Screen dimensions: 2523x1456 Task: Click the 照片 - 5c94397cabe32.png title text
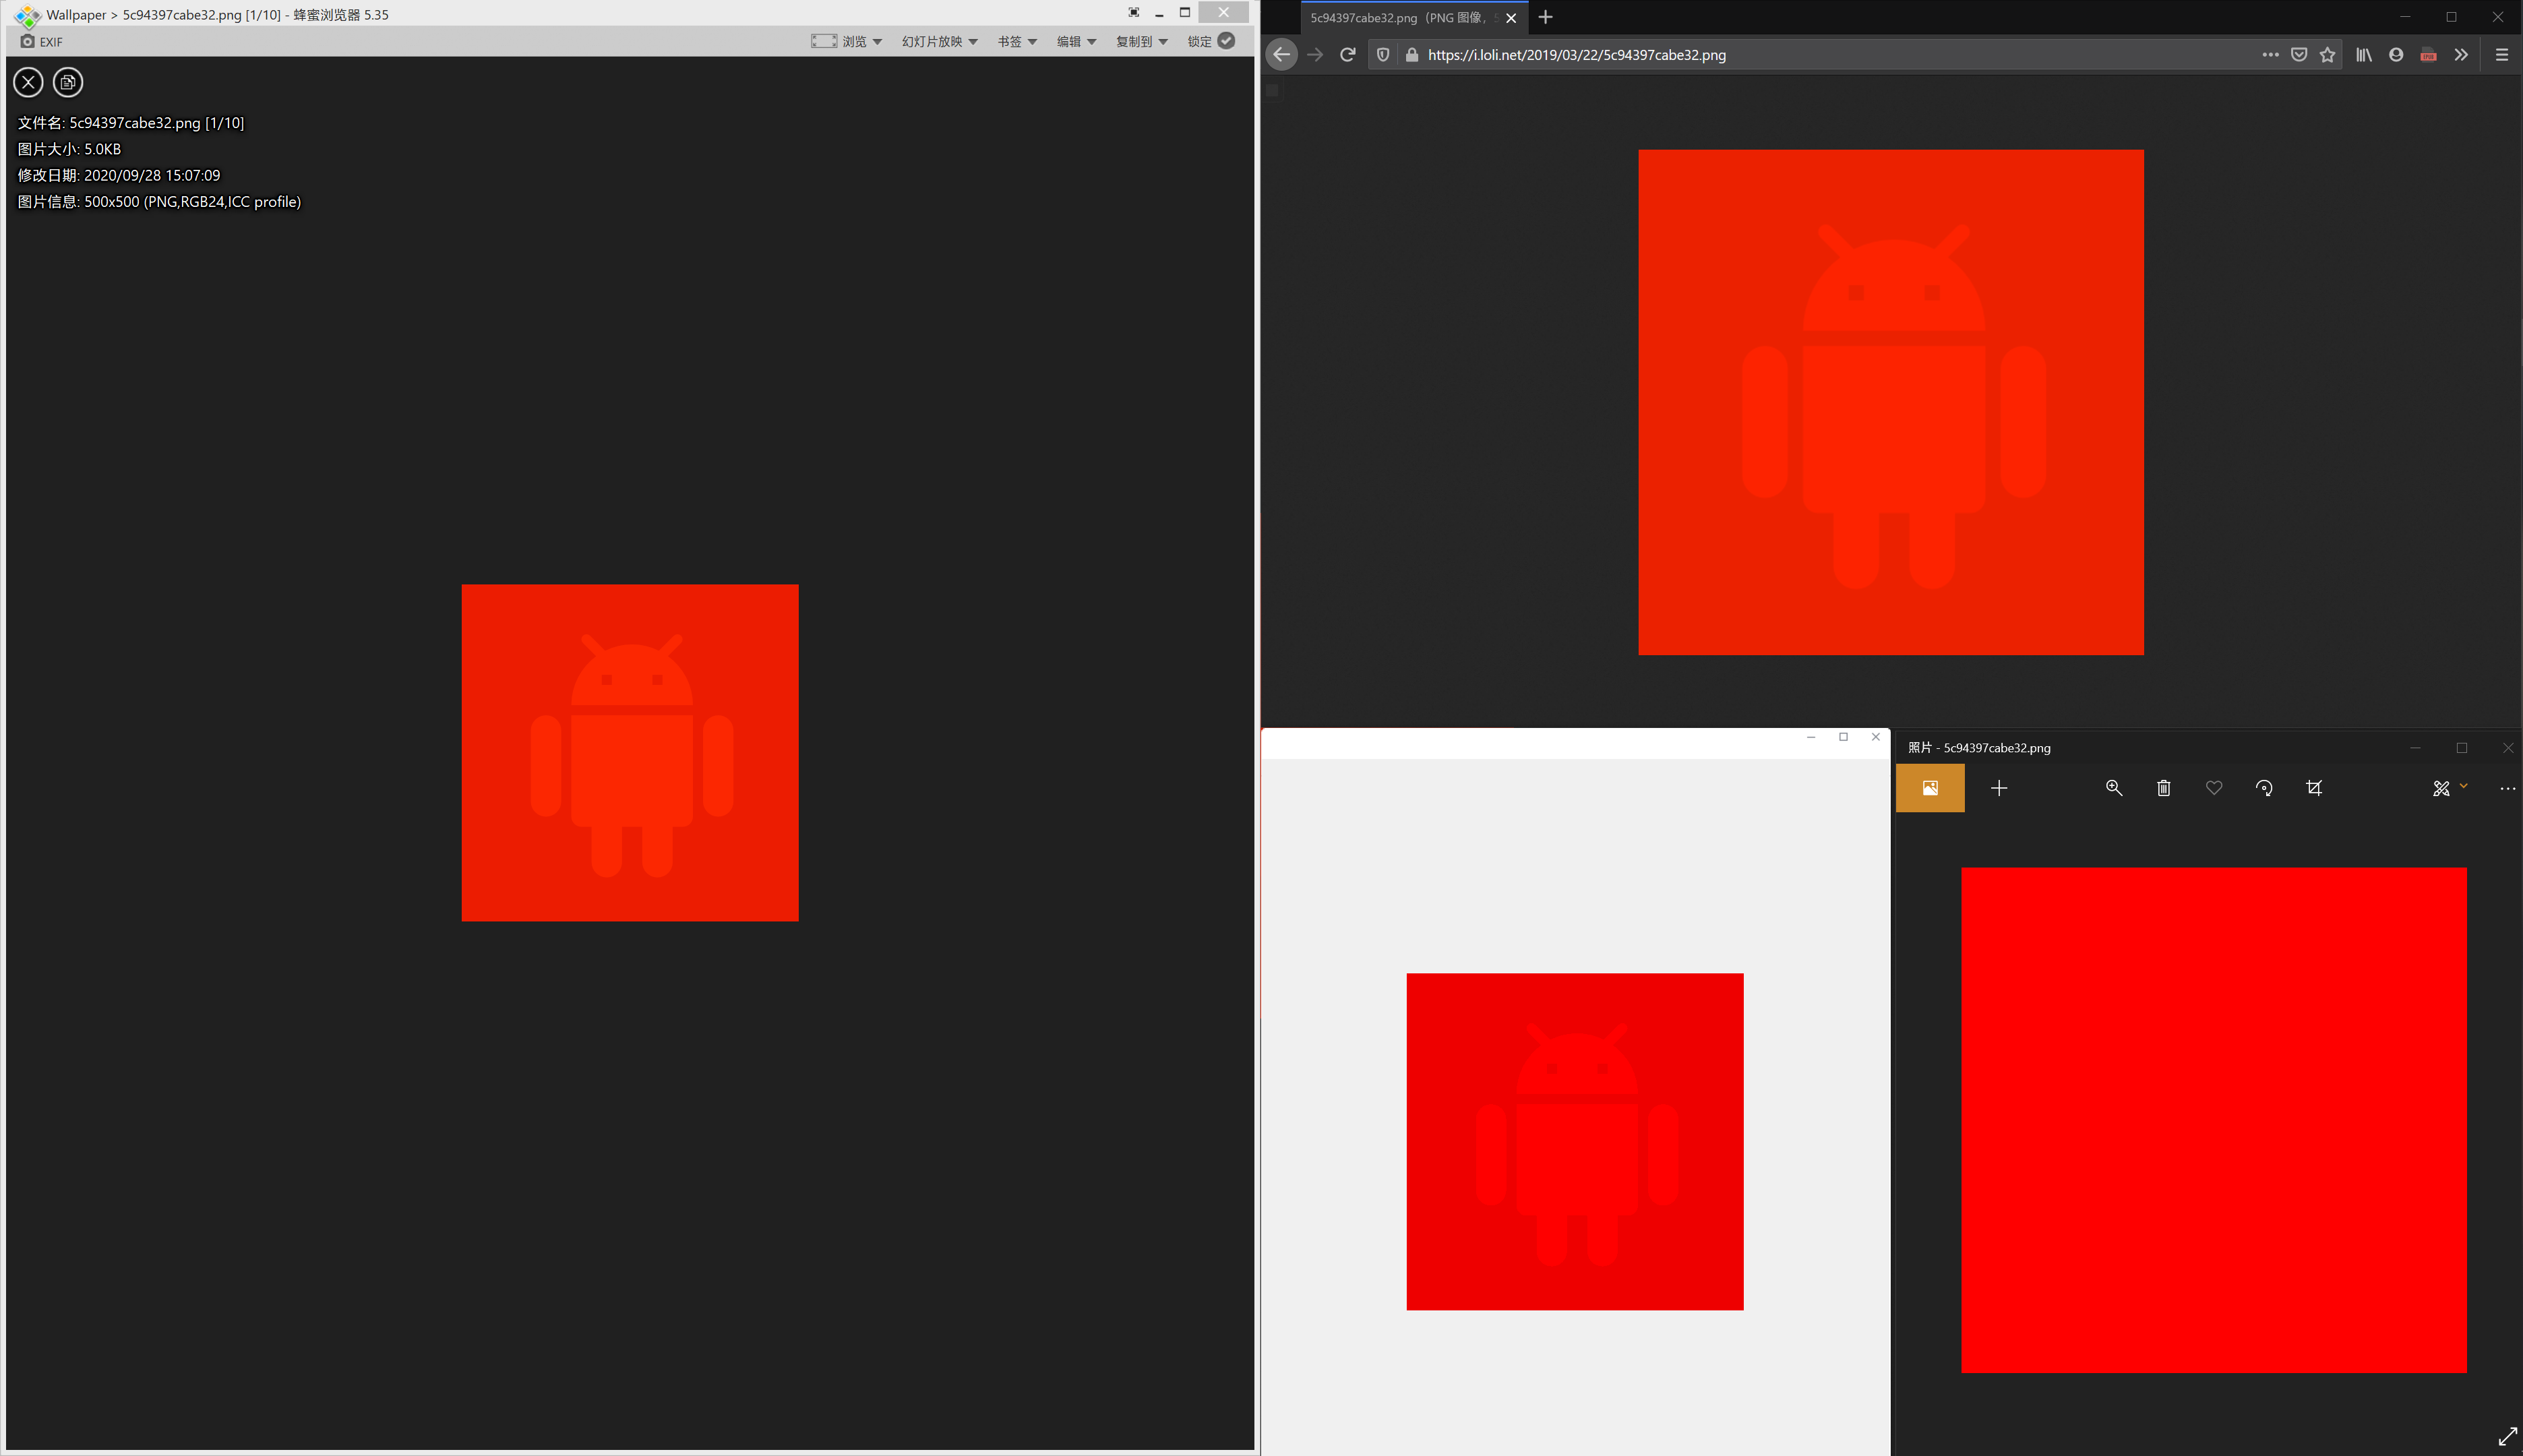[x=1979, y=748]
